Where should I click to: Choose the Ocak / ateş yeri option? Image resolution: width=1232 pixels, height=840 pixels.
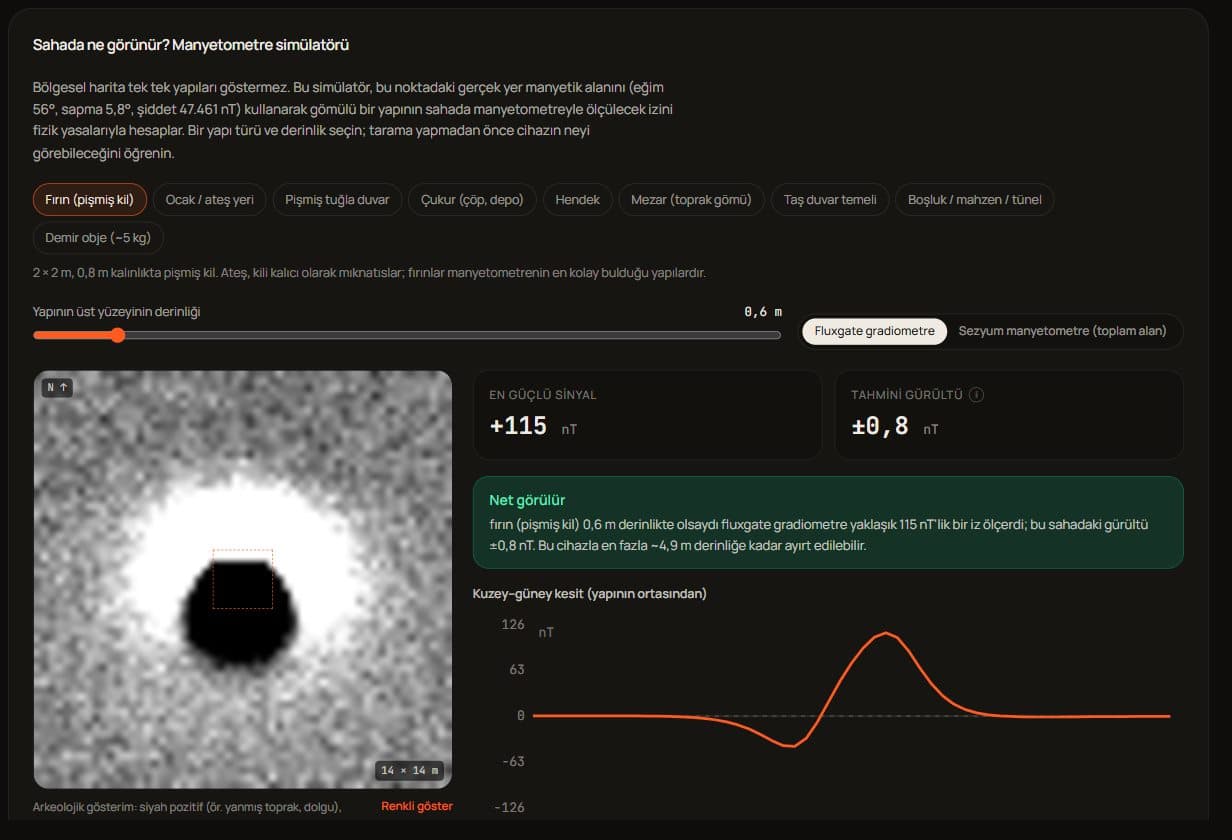210,199
